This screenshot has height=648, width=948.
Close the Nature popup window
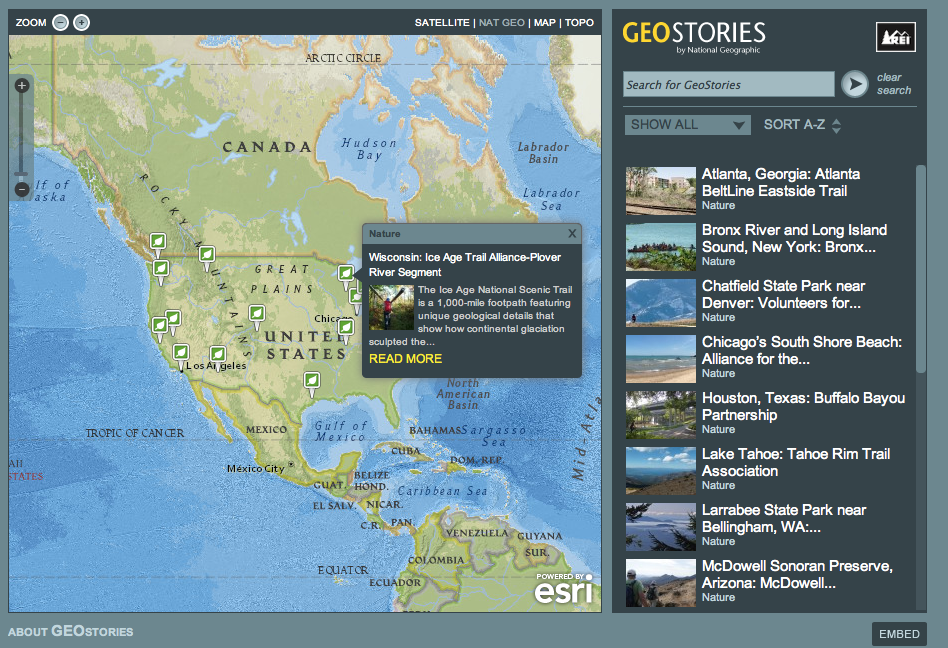(x=572, y=233)
